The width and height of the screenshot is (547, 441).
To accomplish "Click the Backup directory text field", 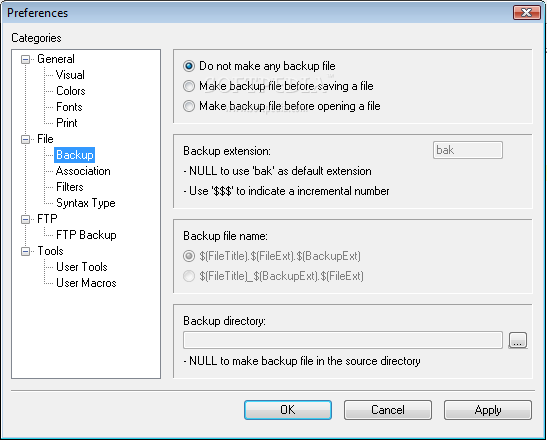I will (343, 340).
